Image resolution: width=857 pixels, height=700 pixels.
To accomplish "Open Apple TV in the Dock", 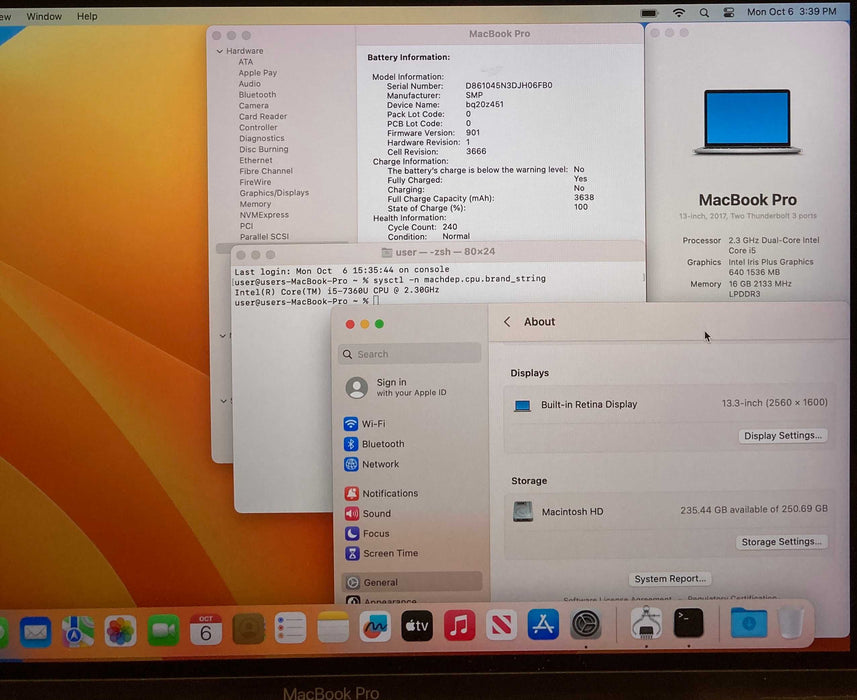I will click(417, 625).
